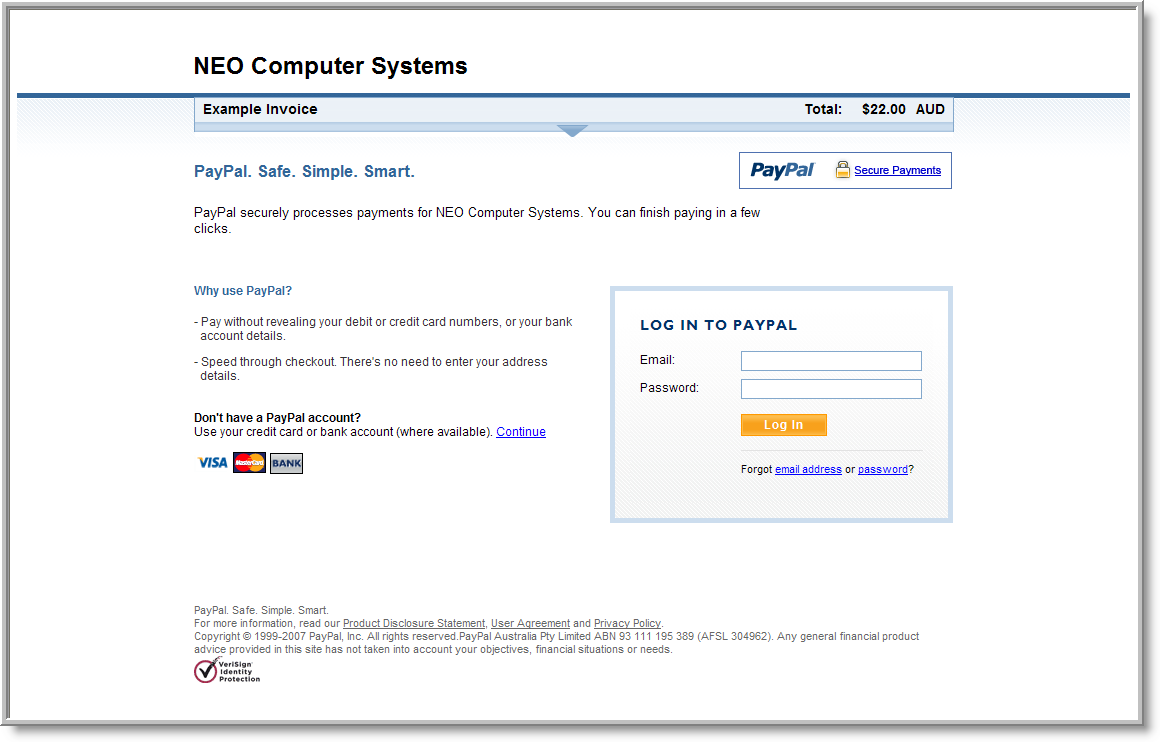
Task: Click the Example Invoice title bar
Action: (260, 109)
